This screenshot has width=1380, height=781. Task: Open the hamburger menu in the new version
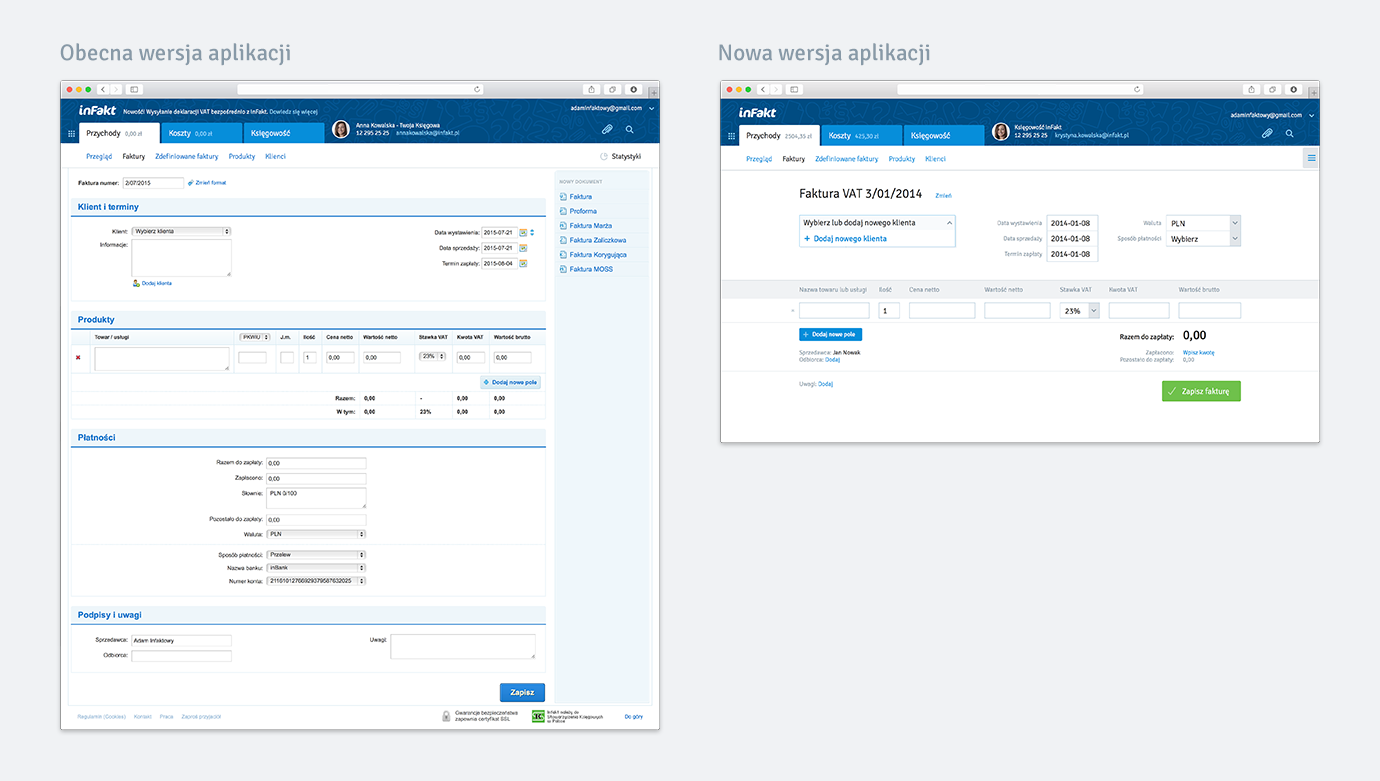coord(1311,158)
